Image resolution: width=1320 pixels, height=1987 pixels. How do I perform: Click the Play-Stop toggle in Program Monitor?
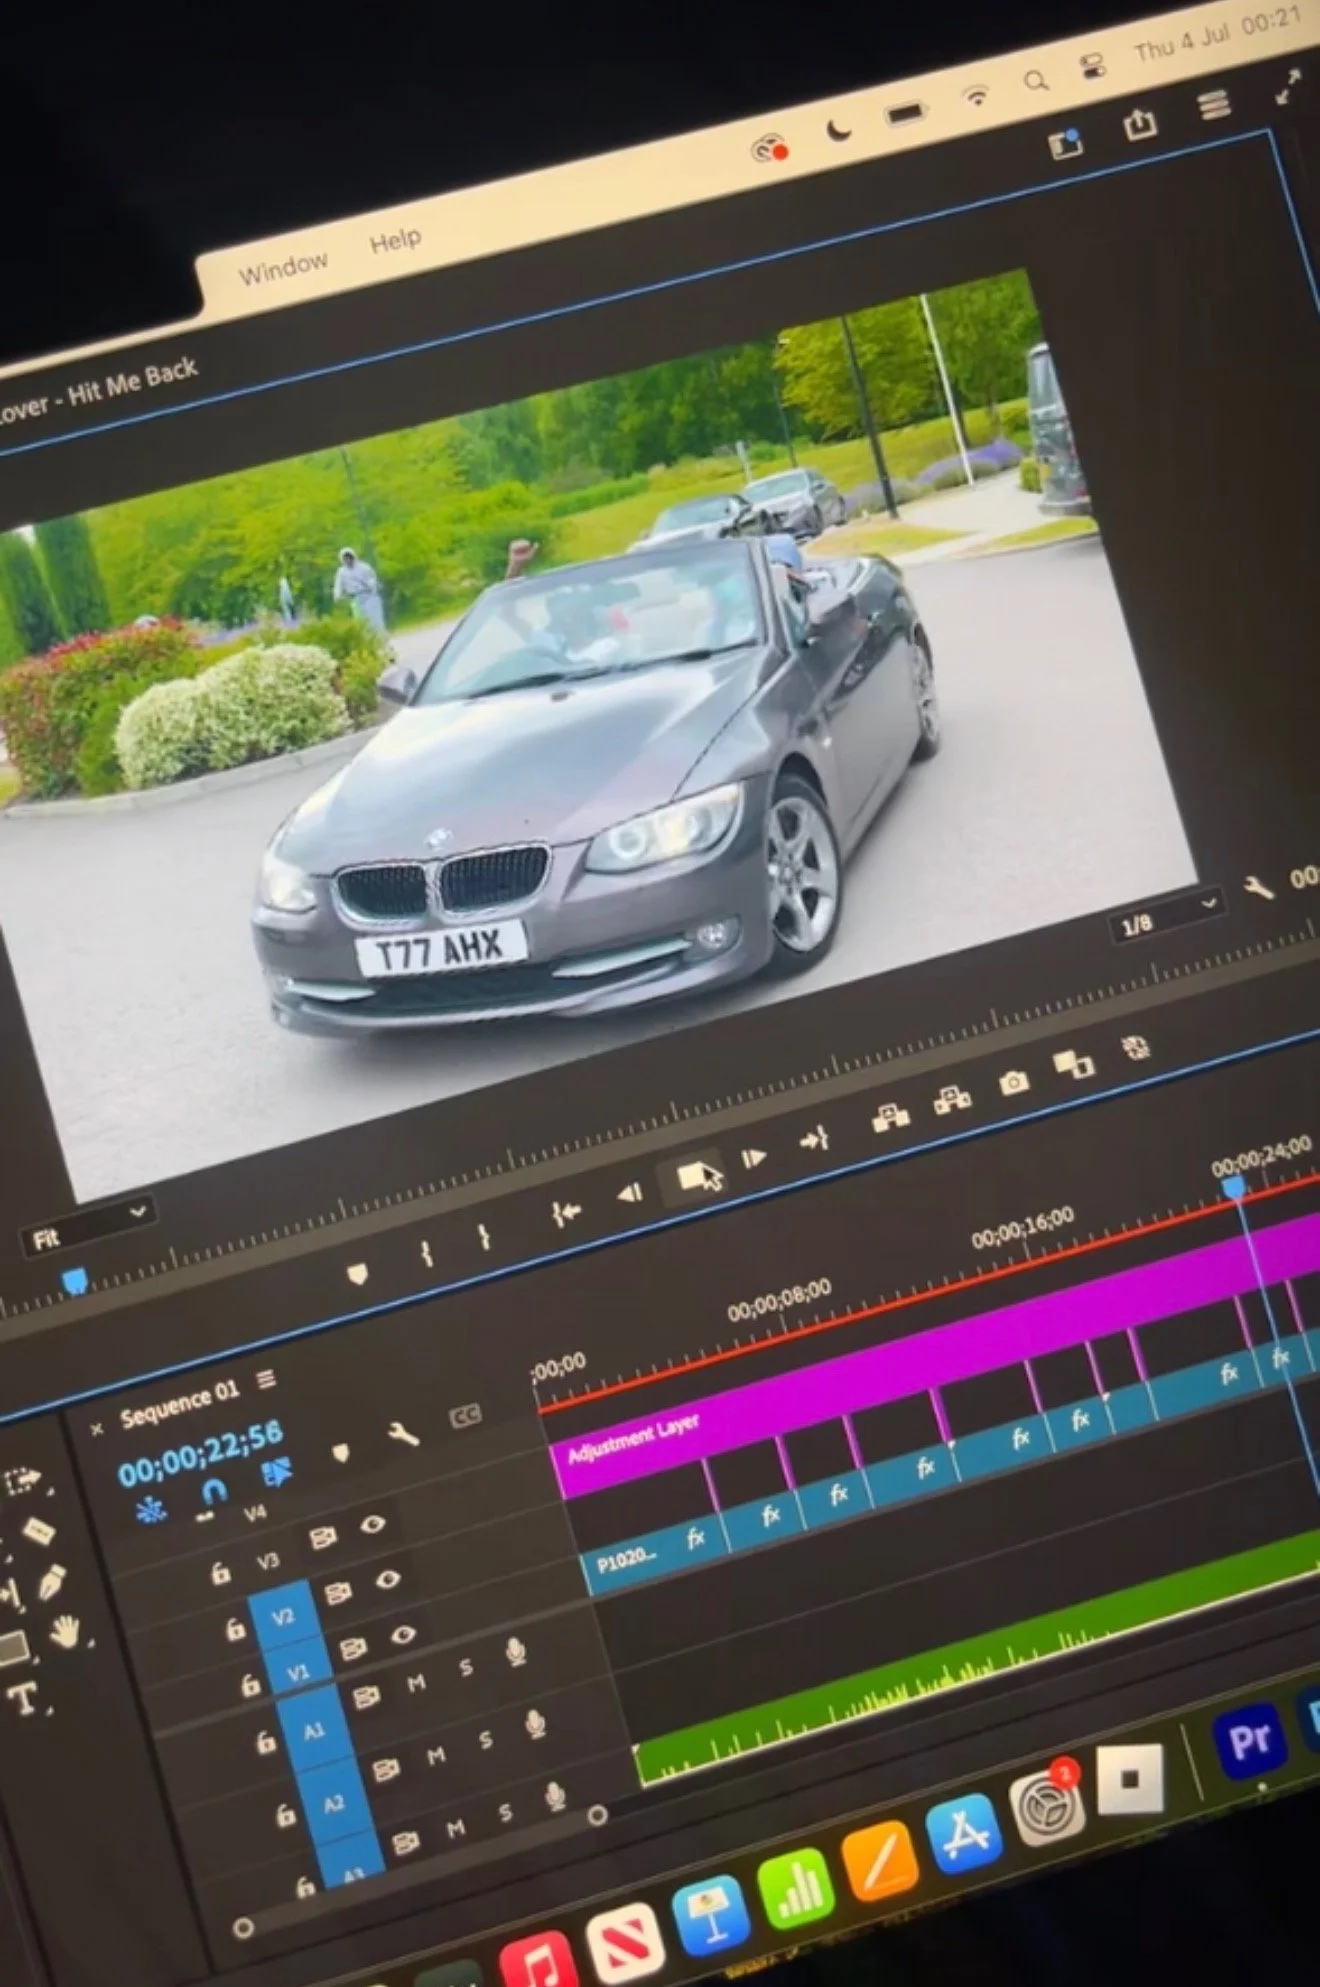[x=692, y=1176]
